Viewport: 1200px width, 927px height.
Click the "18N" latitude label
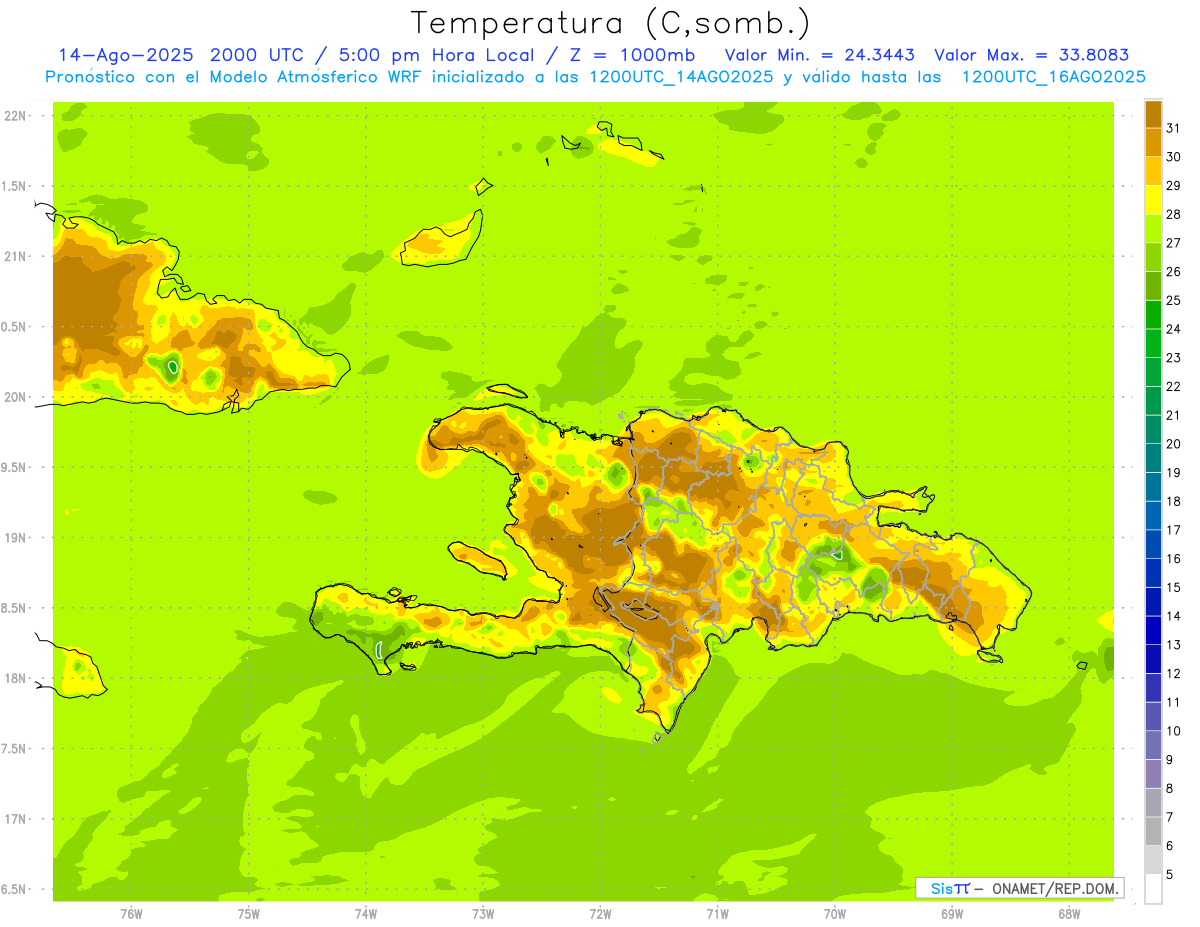tap(16, 678)
